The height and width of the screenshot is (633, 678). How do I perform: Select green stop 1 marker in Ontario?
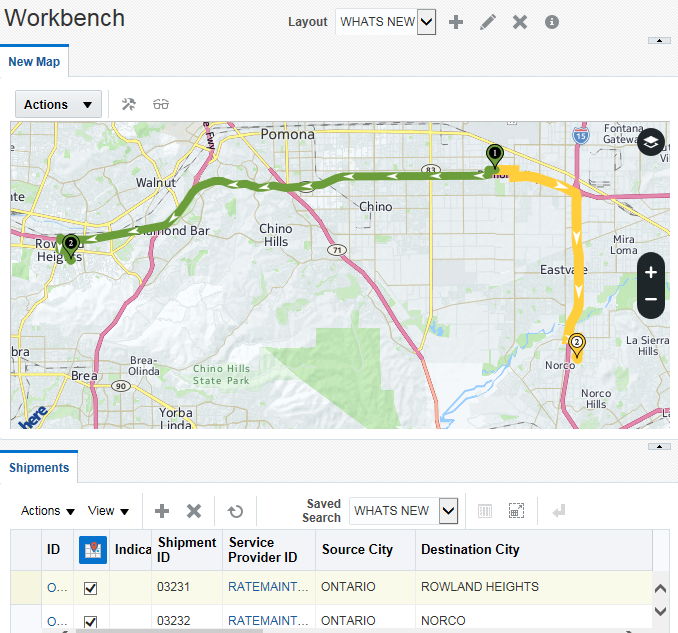[x=494, y=156]
